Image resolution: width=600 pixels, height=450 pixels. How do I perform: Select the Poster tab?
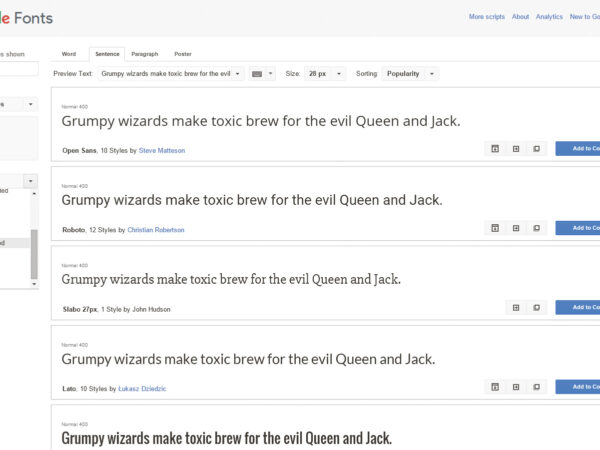click(182, 54)
